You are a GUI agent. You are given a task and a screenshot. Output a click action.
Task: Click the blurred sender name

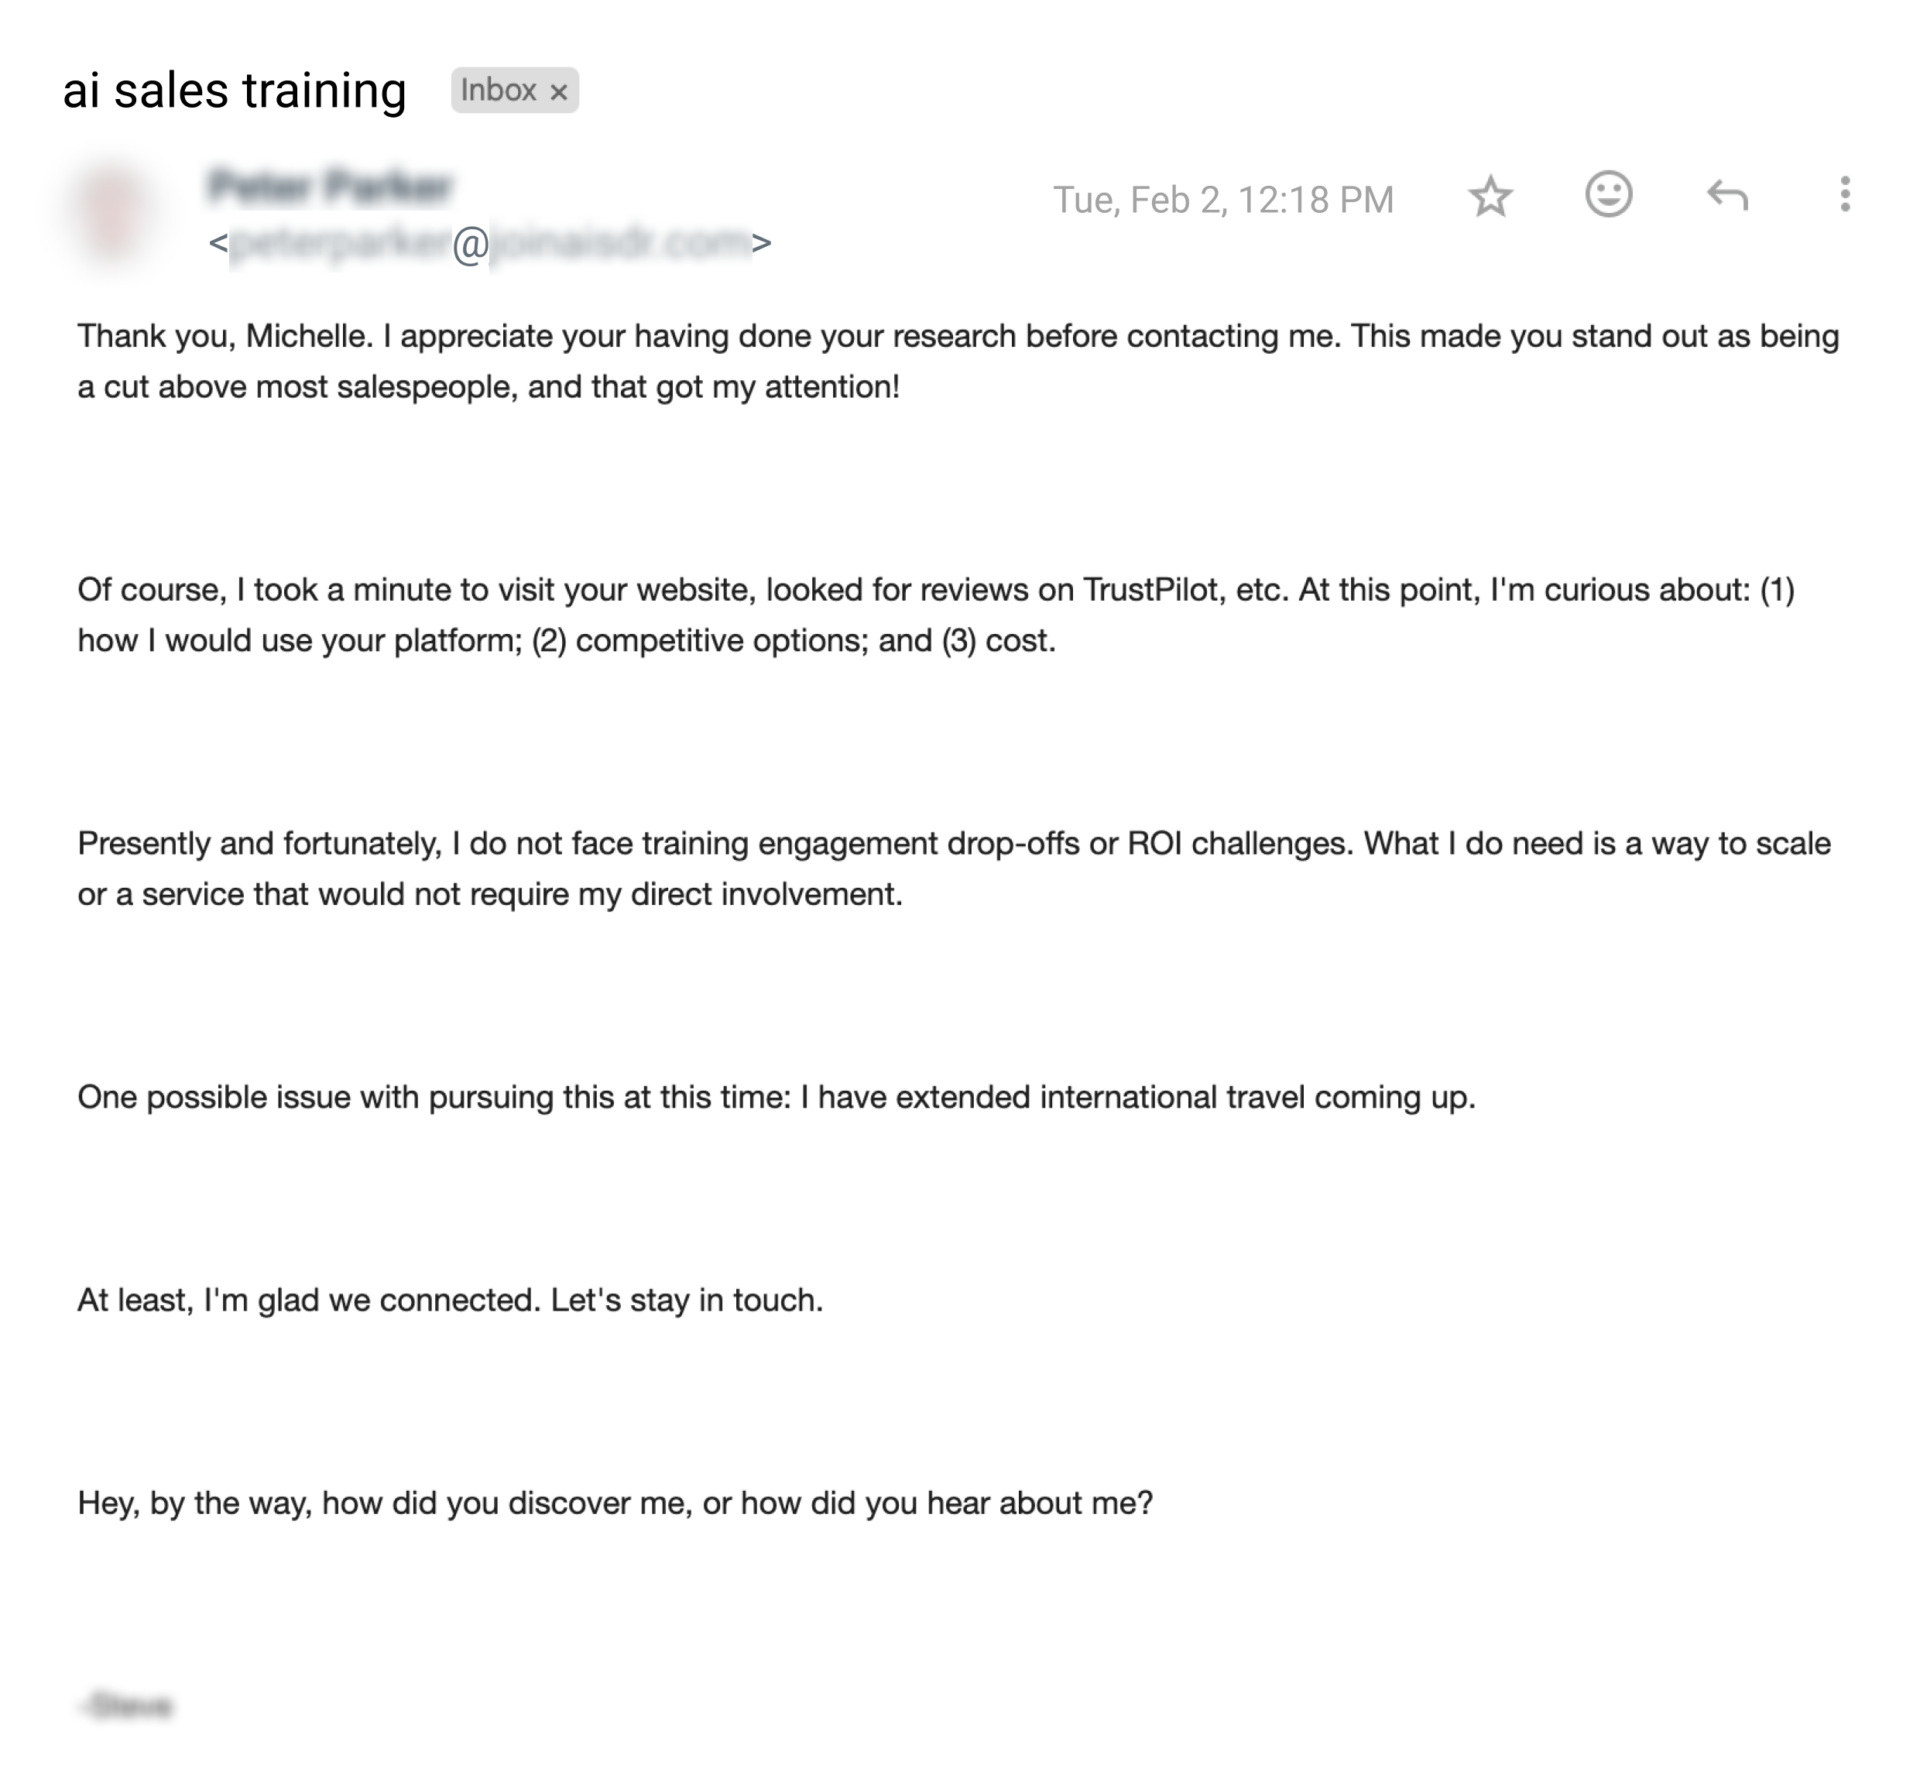tap(330, 186)
